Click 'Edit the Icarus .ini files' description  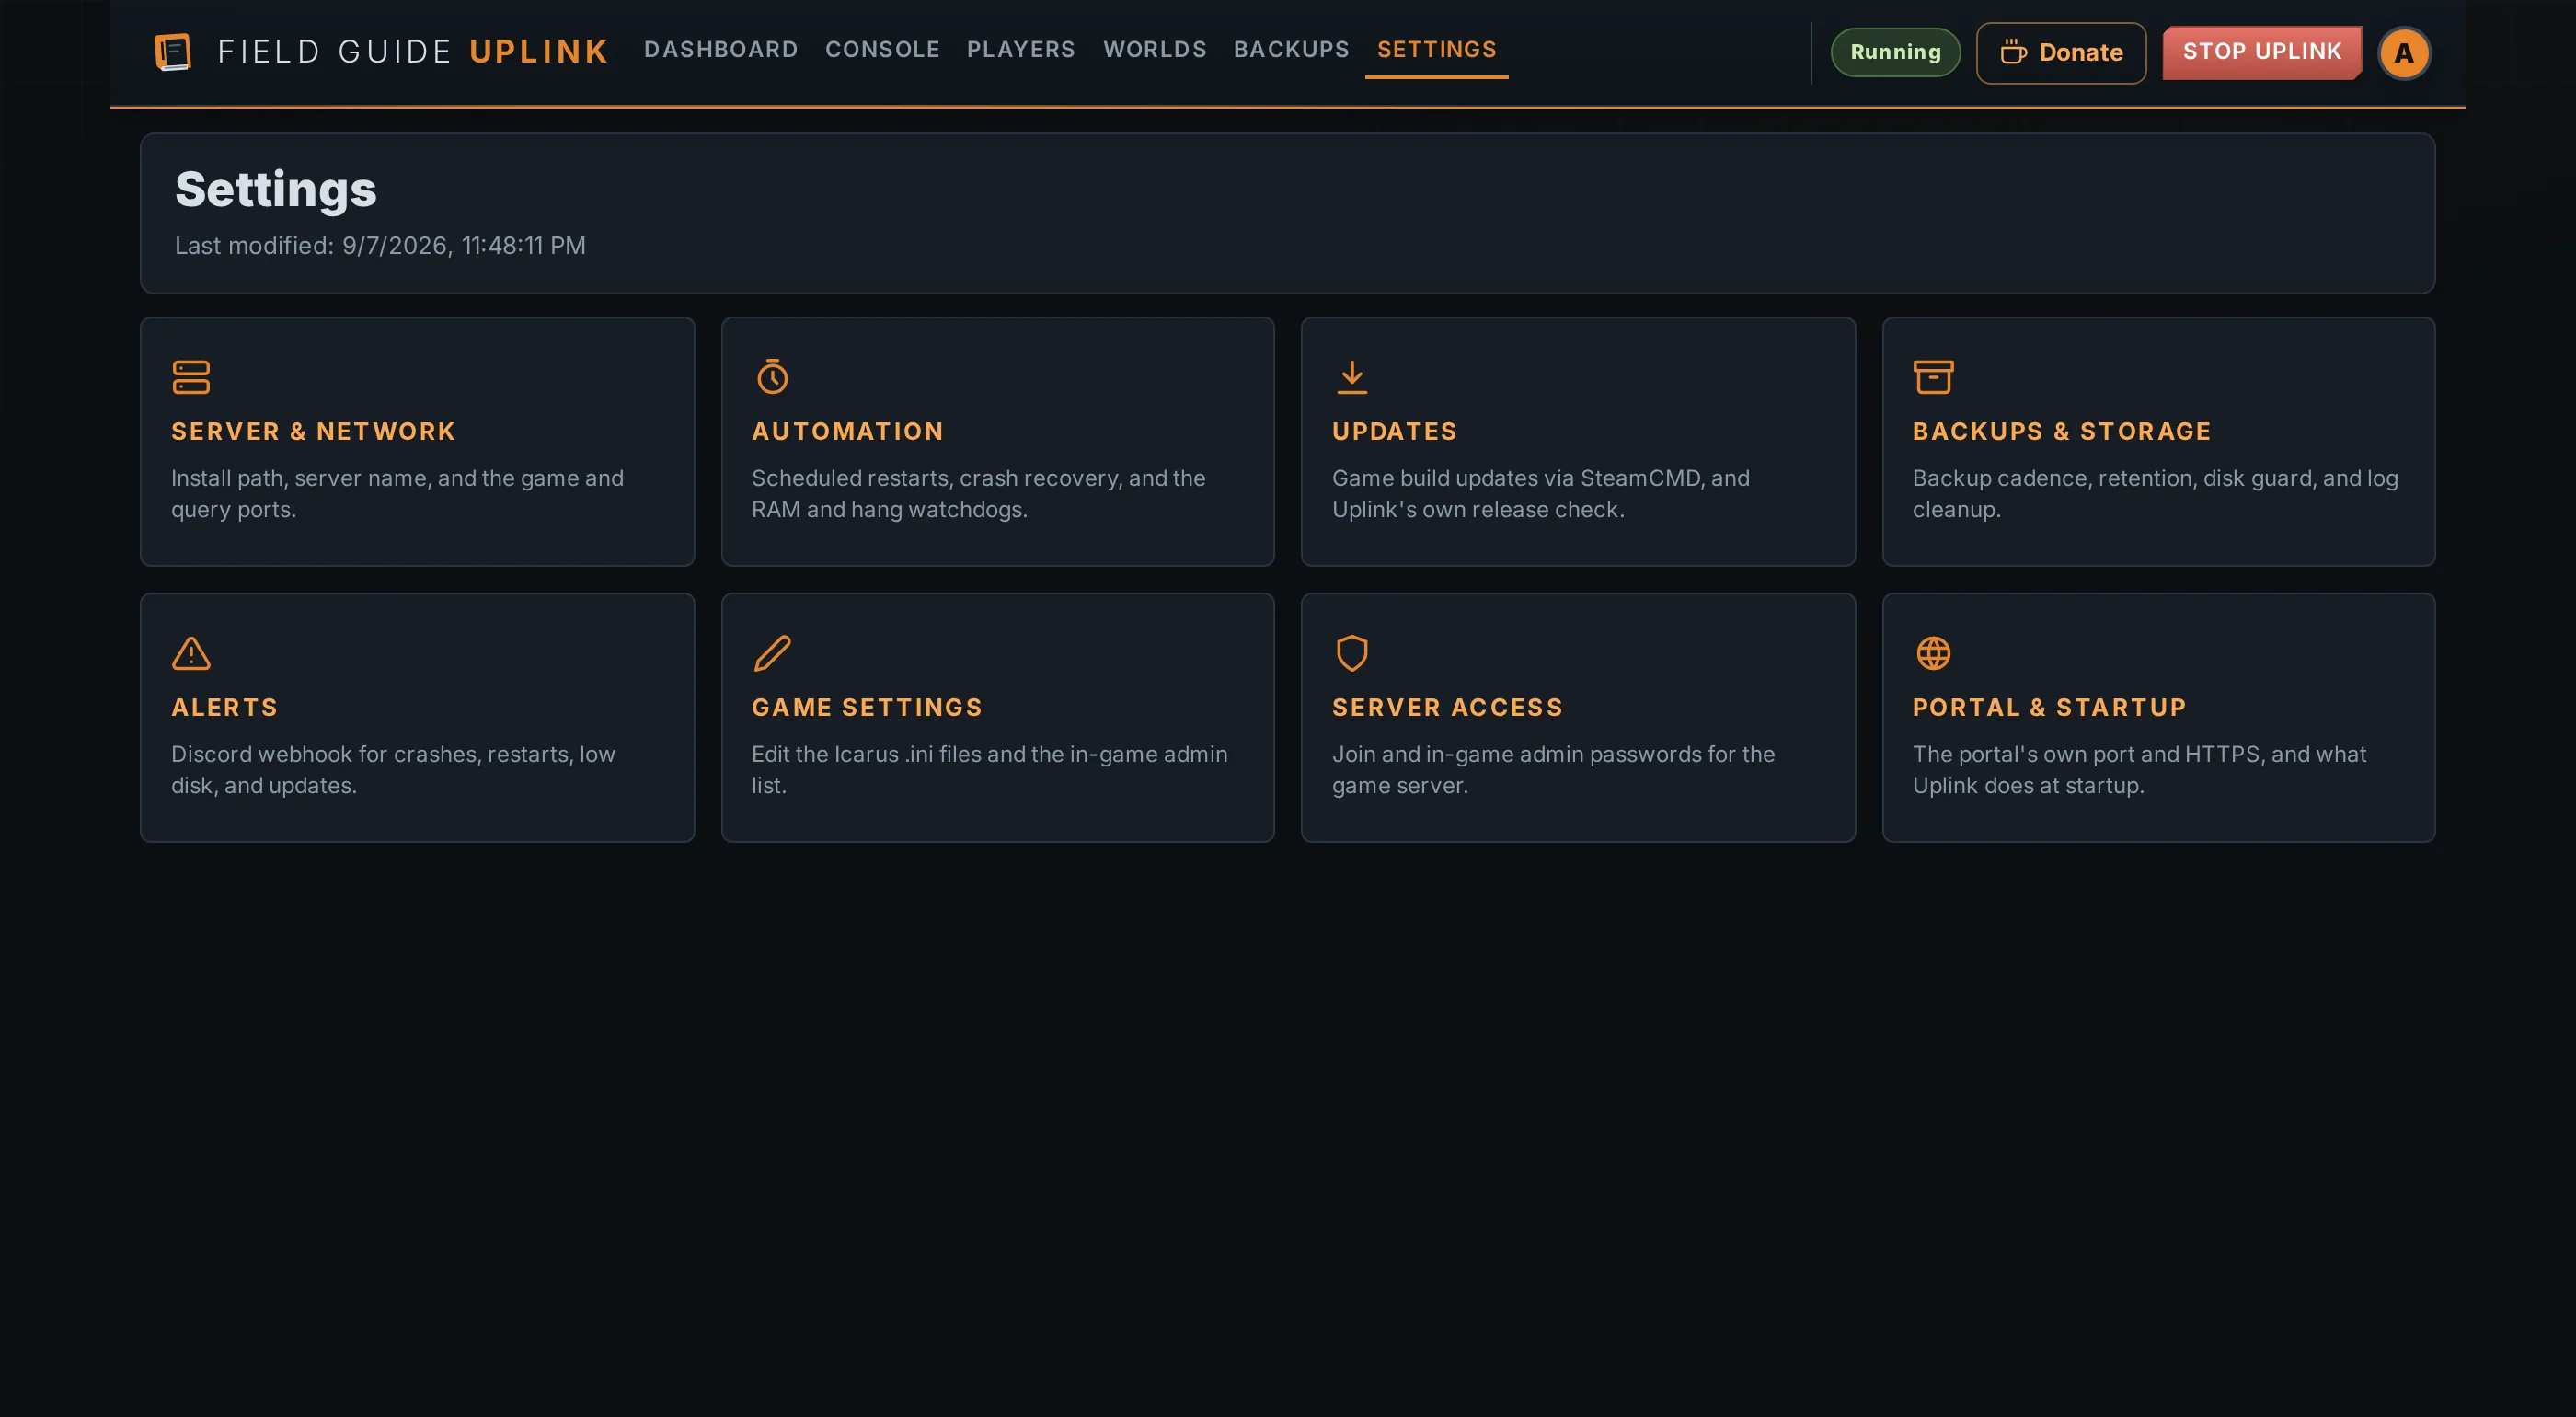(x=989, y=770)
